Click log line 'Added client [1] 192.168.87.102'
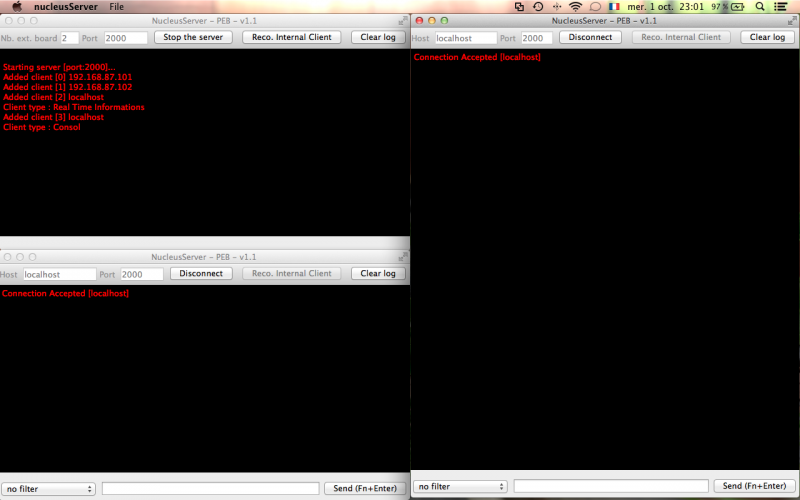The image size is (800, 500). (67, 87)
